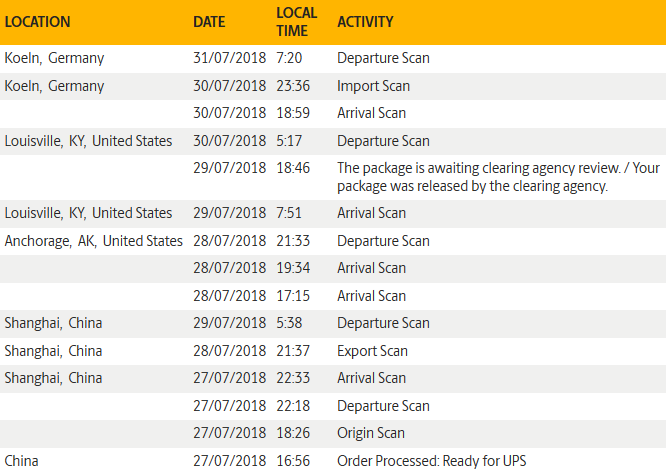Select the Anchorage, AK, United States location
Image resolution: width=666 pixels, height=474 pixels.
93,241
